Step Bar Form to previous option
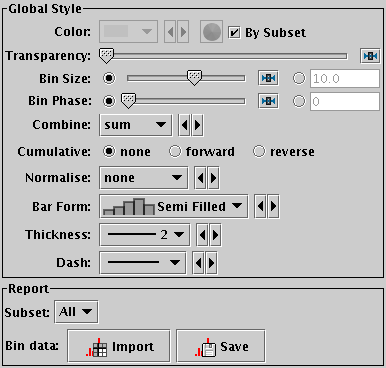 260,206
